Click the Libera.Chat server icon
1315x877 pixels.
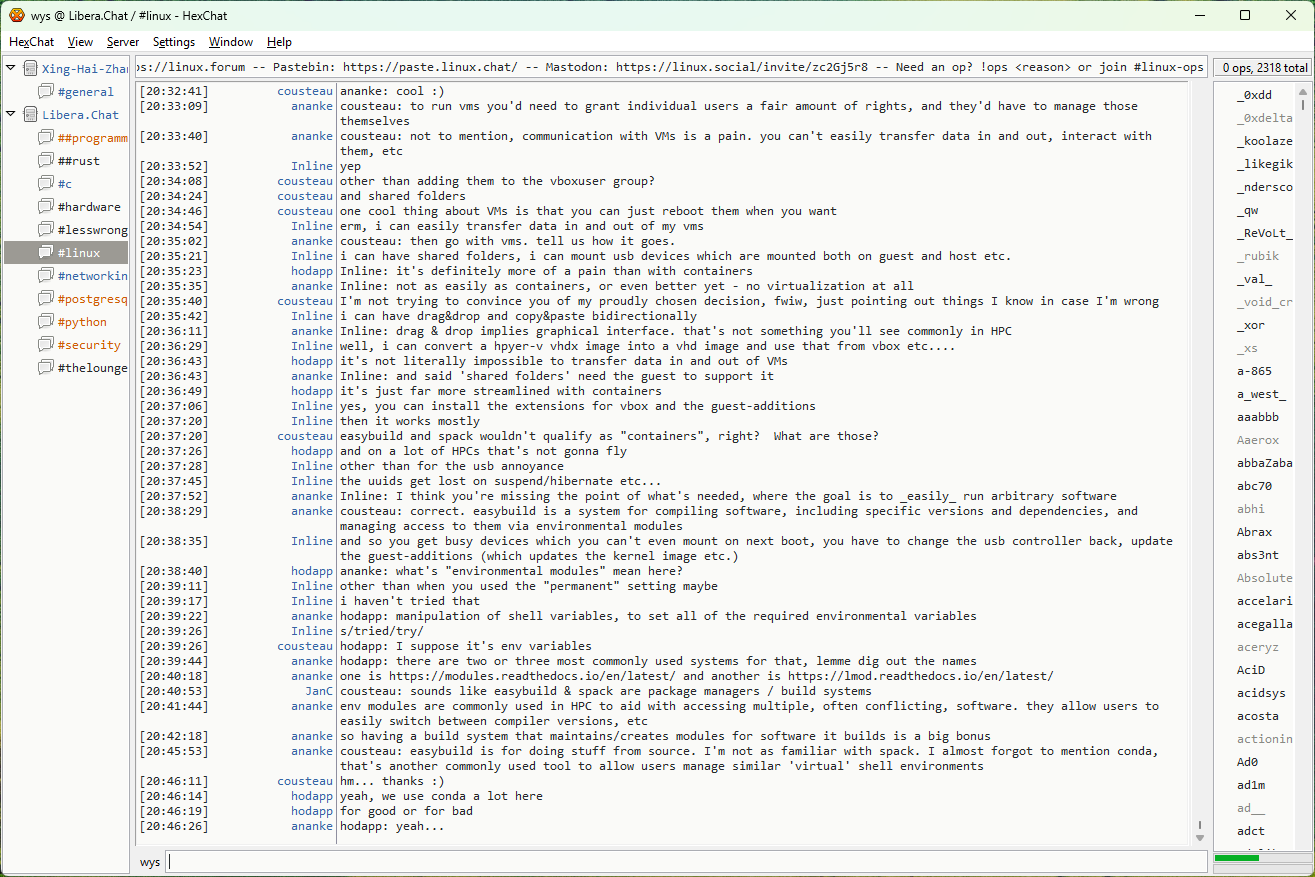[30, 115]
